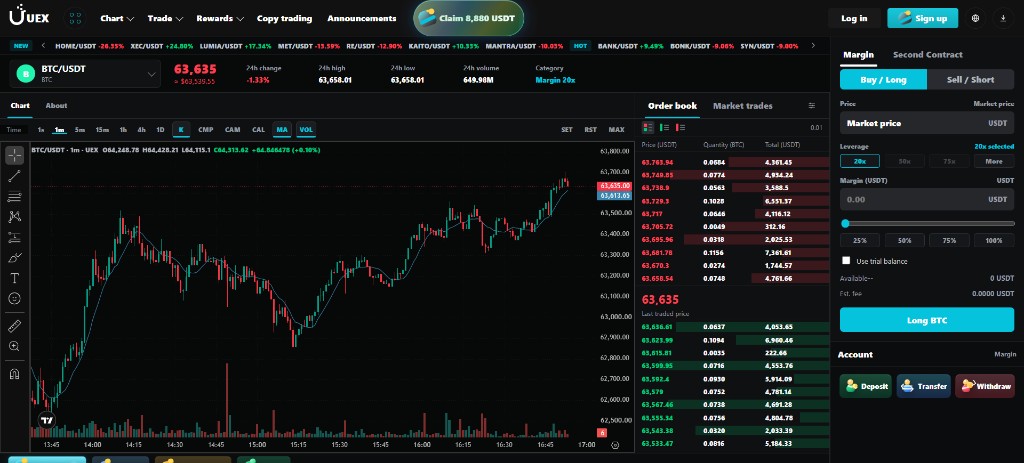Click the Deposit button
Viewport: 1024px width, 463px height.
point(865,386)
